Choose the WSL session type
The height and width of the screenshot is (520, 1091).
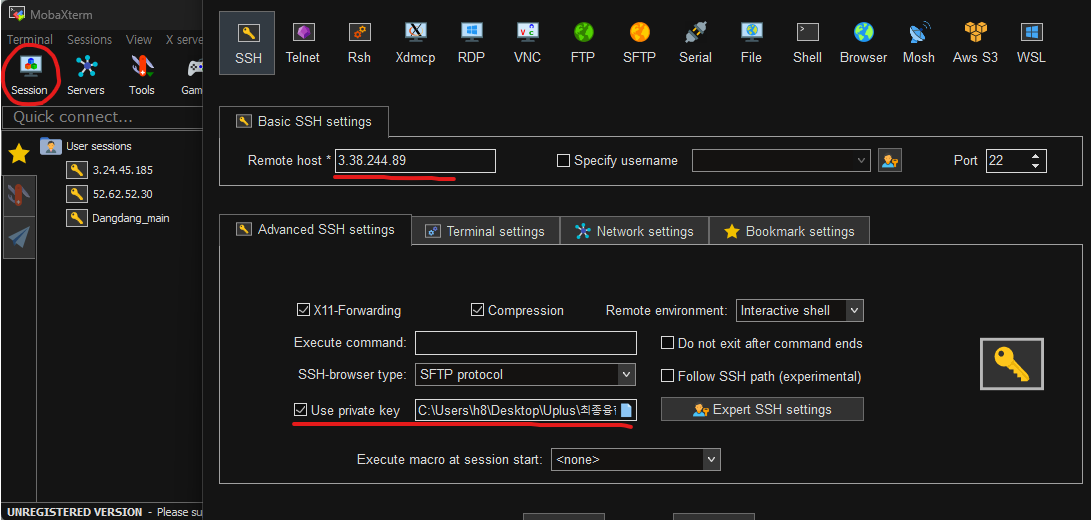1031,43
